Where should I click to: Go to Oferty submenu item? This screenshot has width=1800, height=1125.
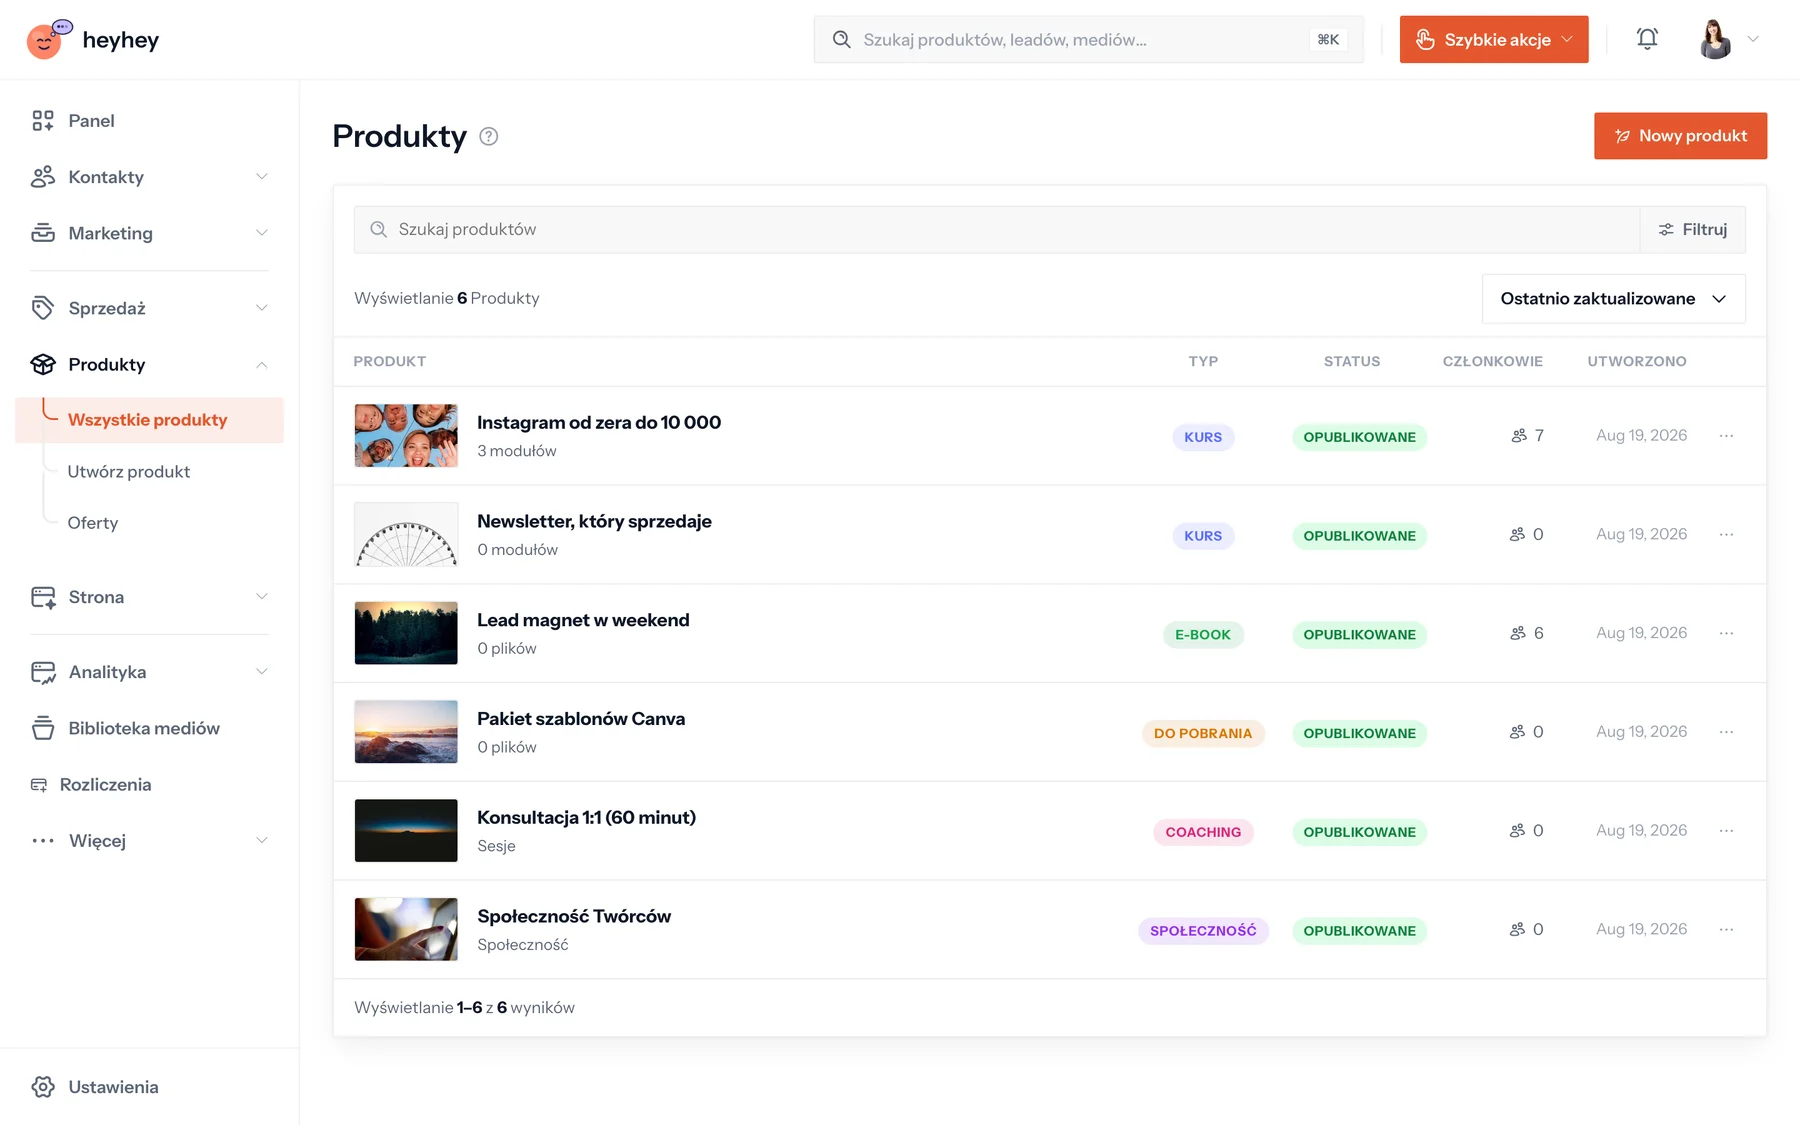coord(92,523)
